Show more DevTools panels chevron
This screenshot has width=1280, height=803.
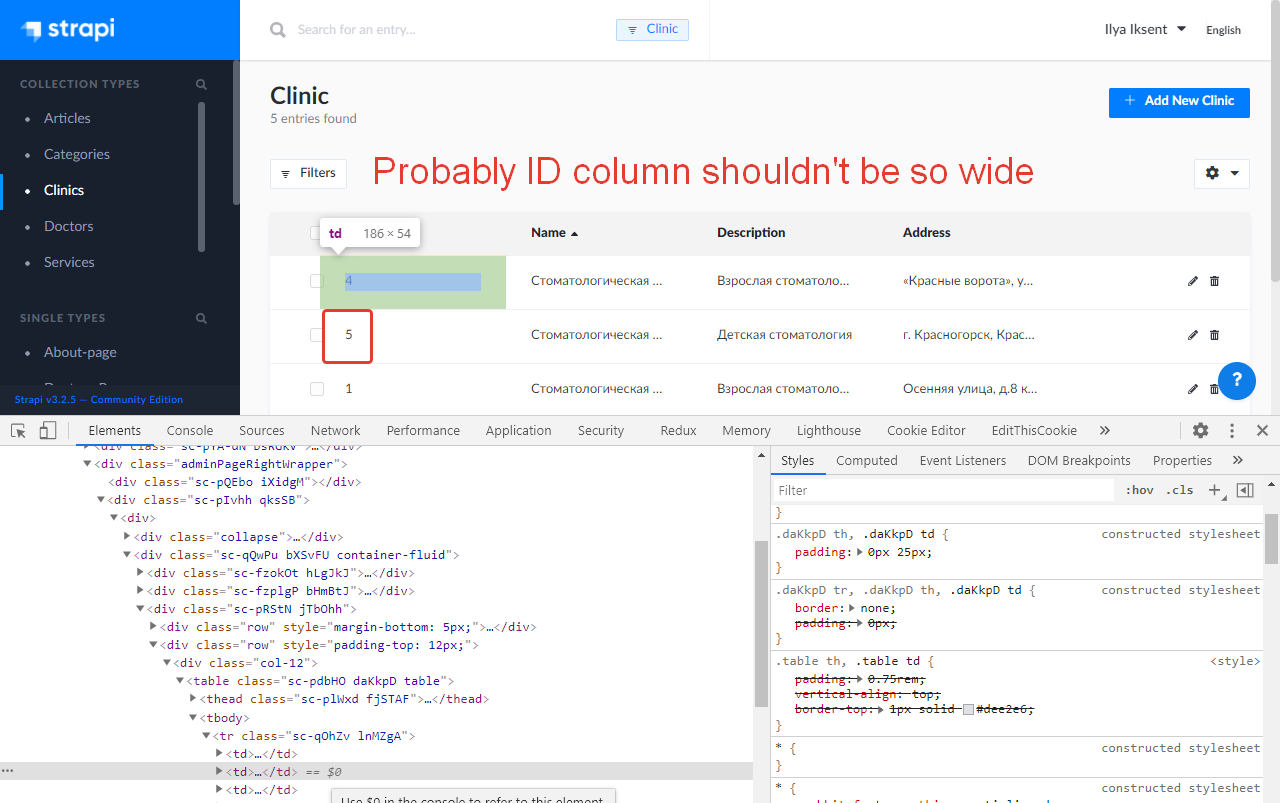coord(1104,431)
